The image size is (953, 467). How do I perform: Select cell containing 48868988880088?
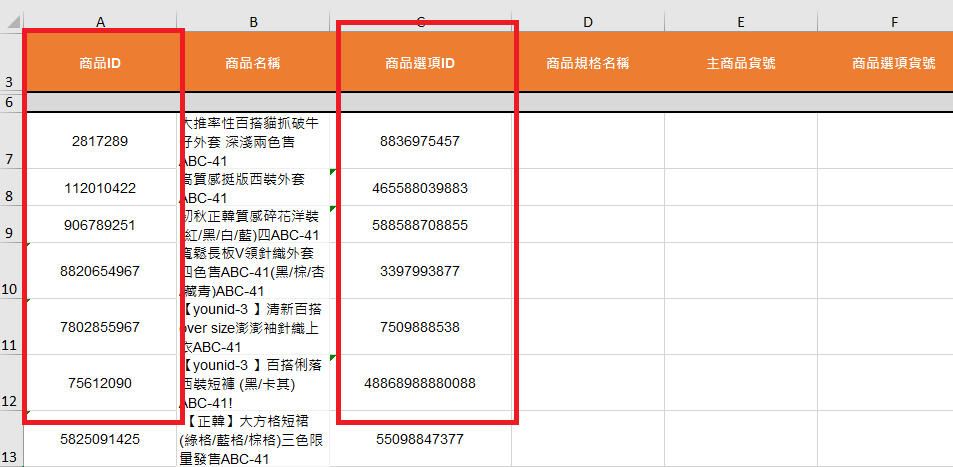pos(420,383)
